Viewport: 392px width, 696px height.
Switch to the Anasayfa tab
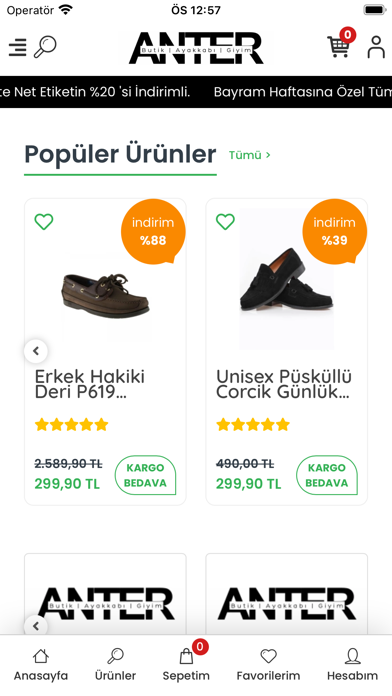coord(41,665)
